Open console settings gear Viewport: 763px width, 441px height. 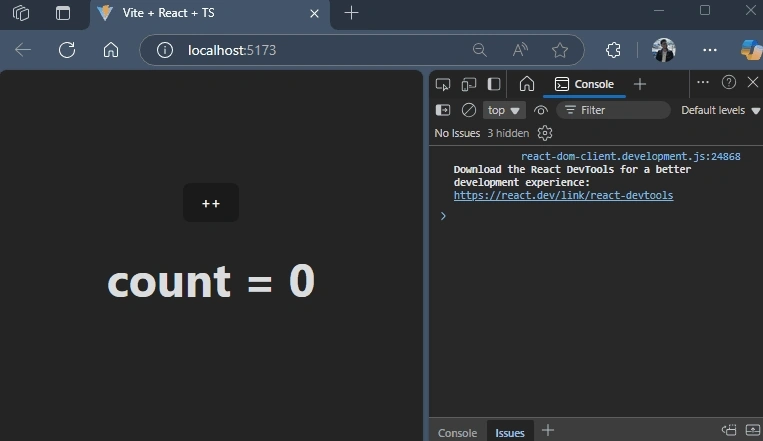click(x=545, y=133)
